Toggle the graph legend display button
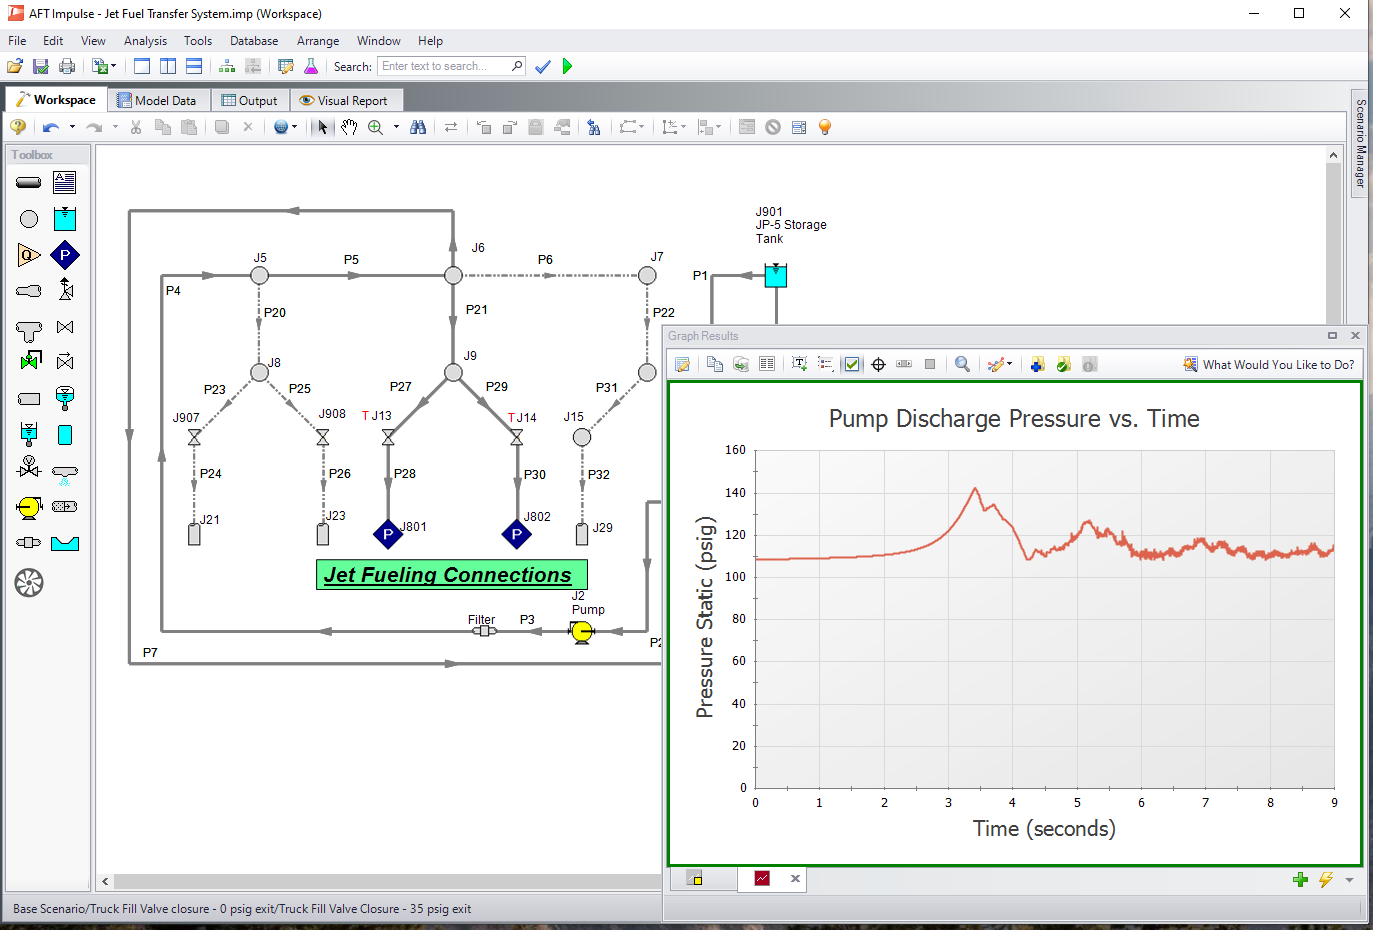Viewport: 1373px width, 930px height. click(x=825, y=364)
